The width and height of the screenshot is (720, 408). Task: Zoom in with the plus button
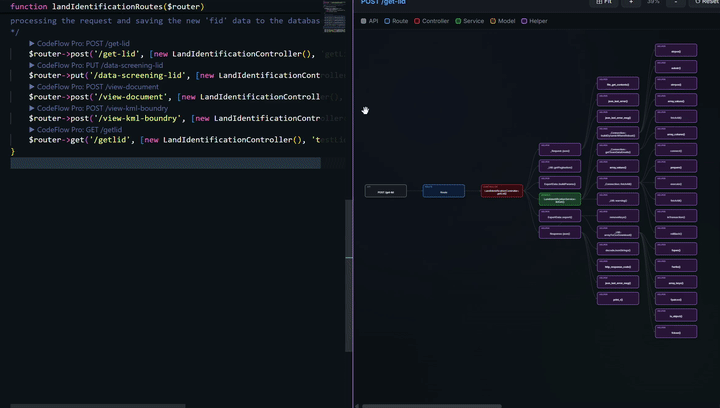click(631, 2)
